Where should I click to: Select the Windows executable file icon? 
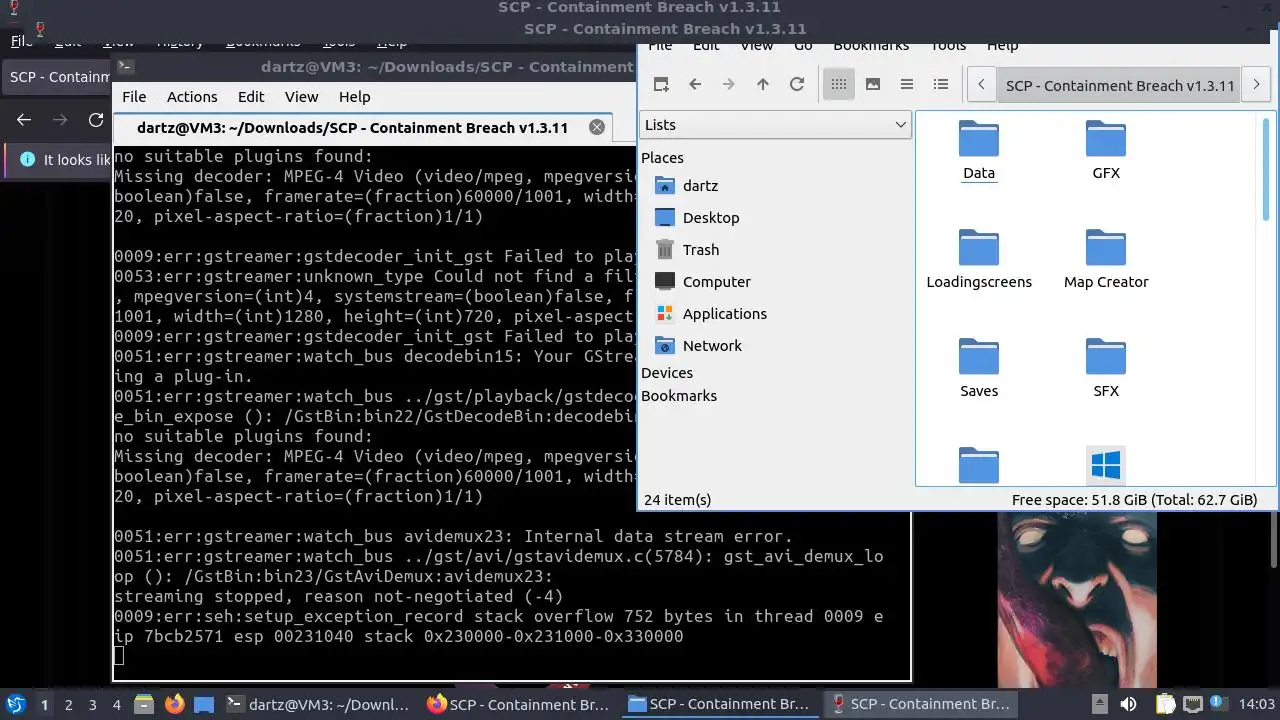point(1106,465)
